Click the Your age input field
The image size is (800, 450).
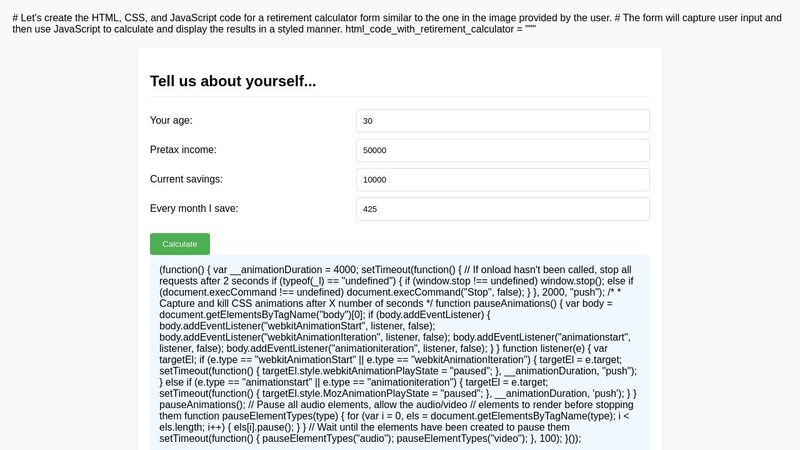(x=502, y=121)
